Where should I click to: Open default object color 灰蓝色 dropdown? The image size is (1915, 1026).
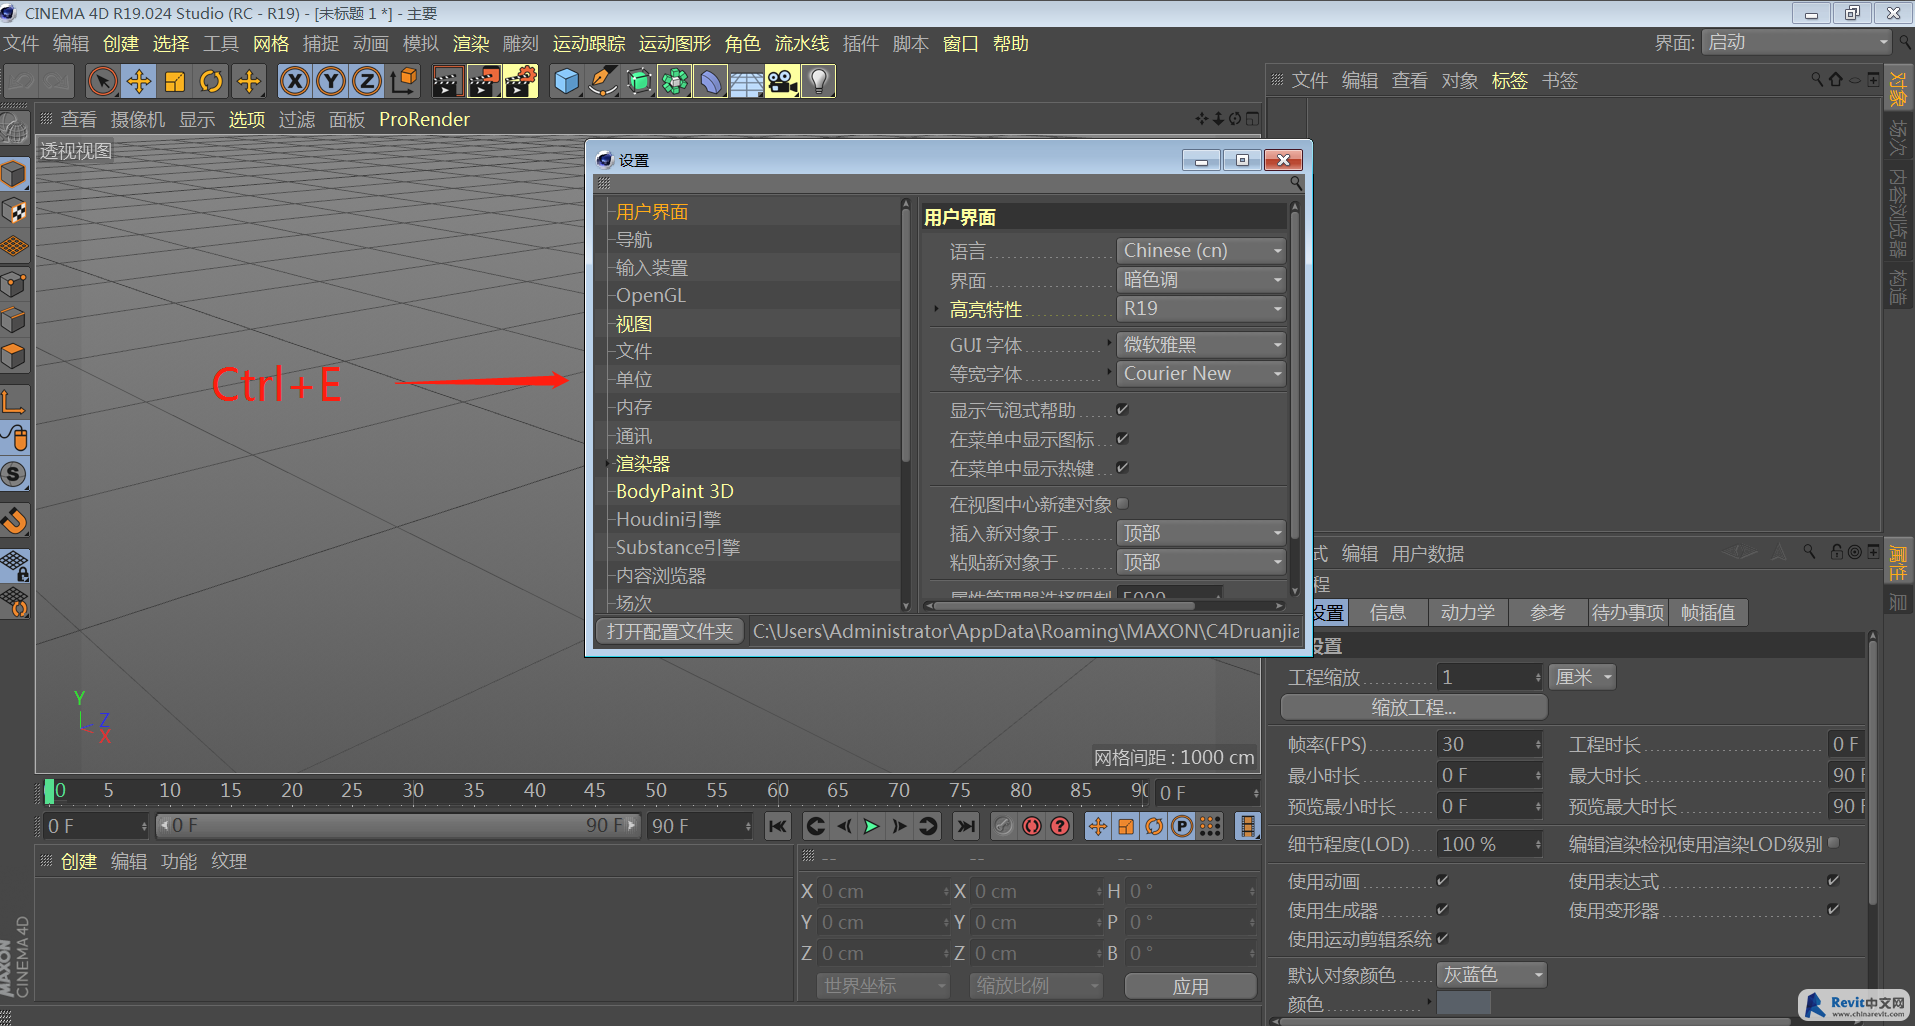1492,974
